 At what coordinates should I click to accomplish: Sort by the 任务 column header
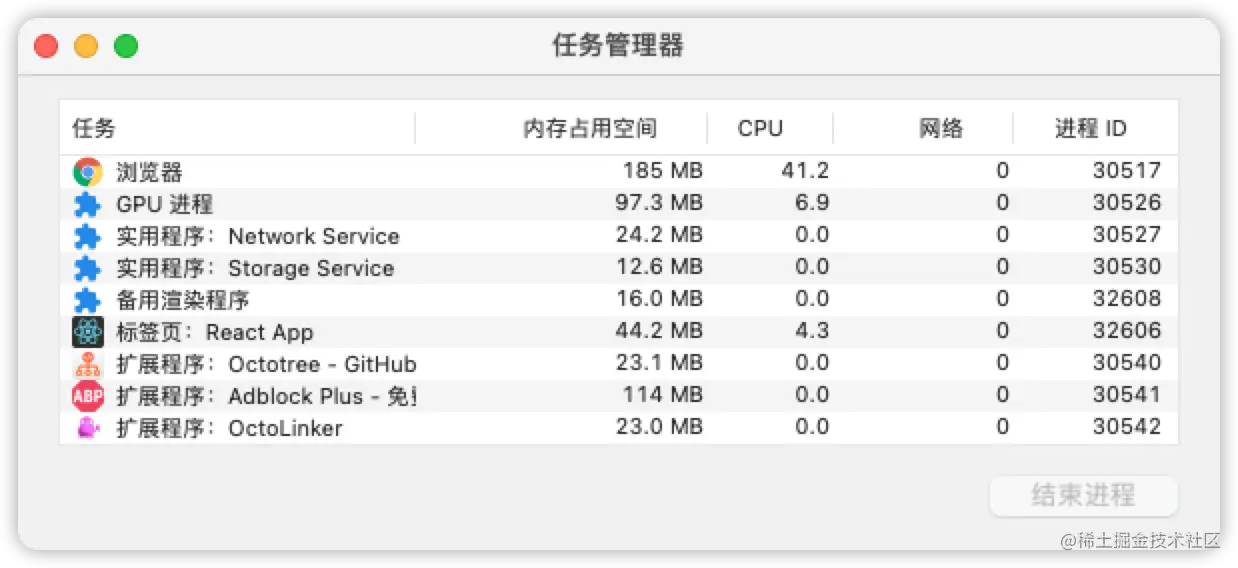pyautogui.click(x=94, y=128)
